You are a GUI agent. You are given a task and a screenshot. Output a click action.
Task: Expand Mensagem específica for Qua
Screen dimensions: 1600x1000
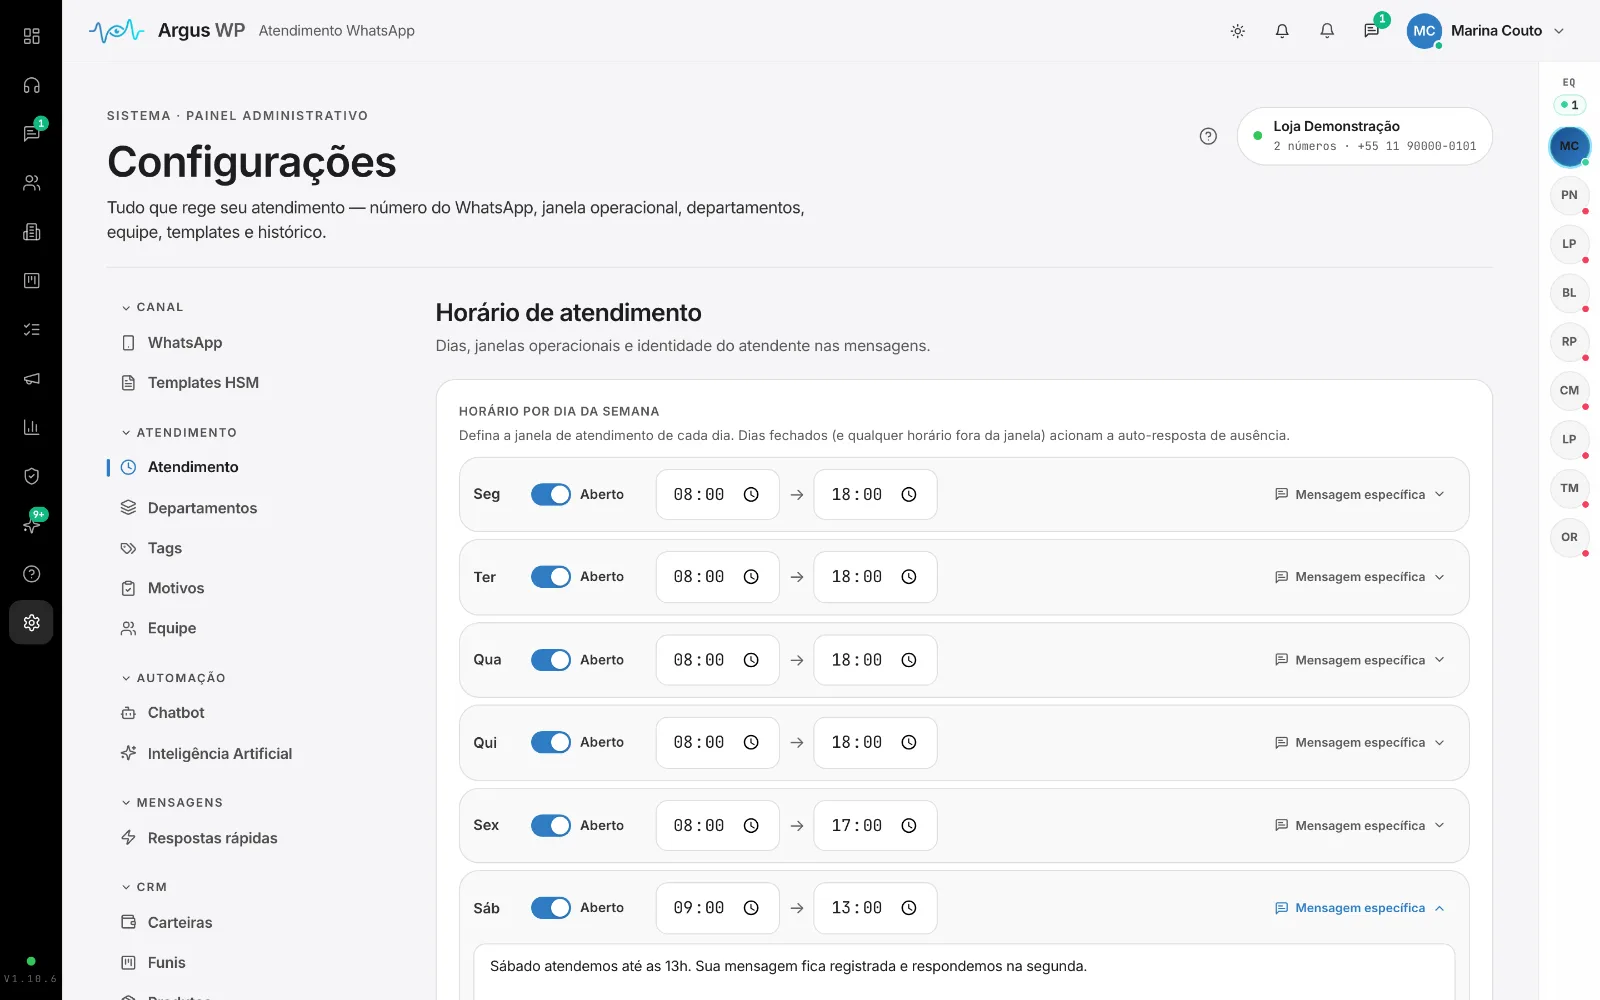click(1360, 660)
